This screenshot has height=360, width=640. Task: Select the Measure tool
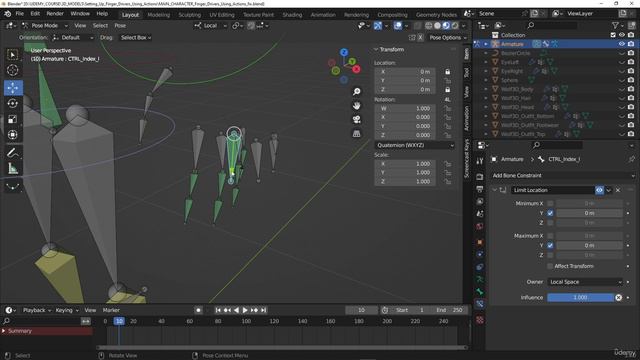(x=13, y=169)
